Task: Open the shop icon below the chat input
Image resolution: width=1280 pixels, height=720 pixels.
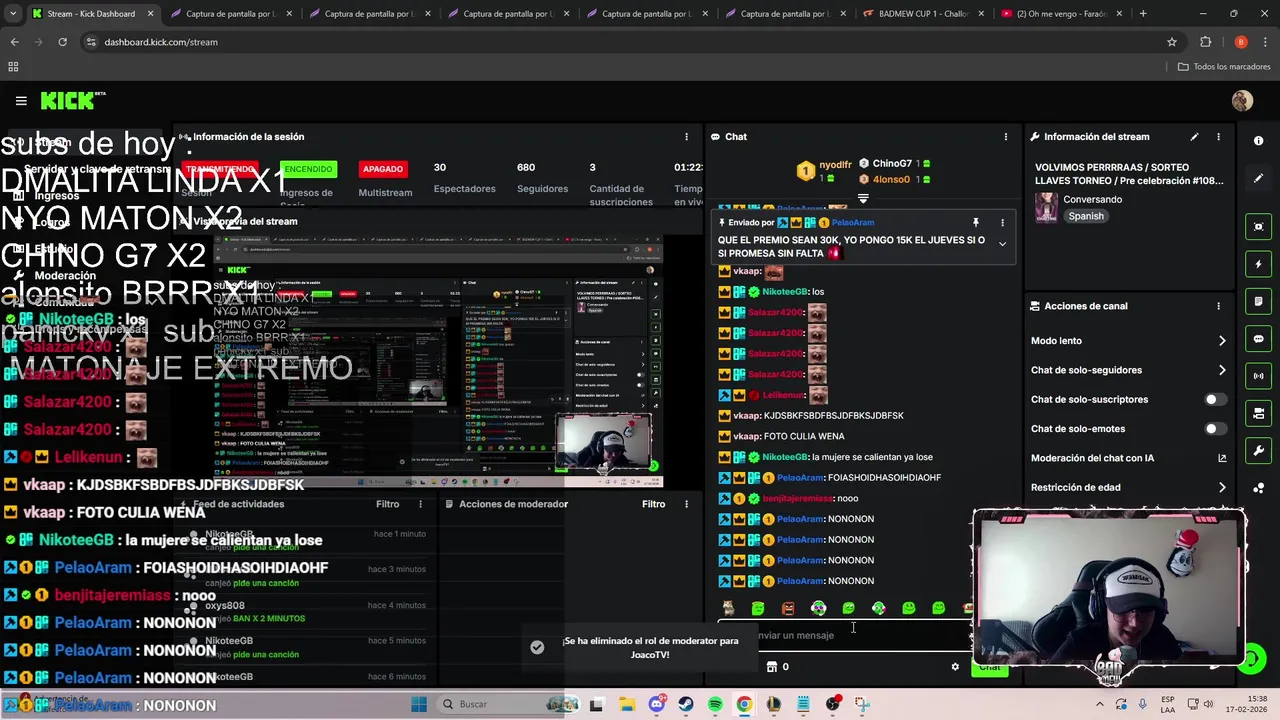Action: pos(772,667)
